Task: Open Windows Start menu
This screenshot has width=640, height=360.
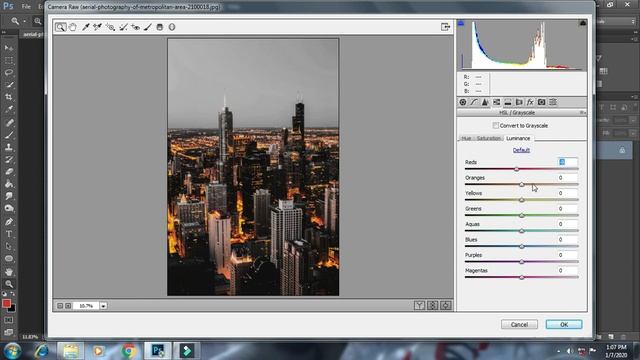Action: pos(12,351)
